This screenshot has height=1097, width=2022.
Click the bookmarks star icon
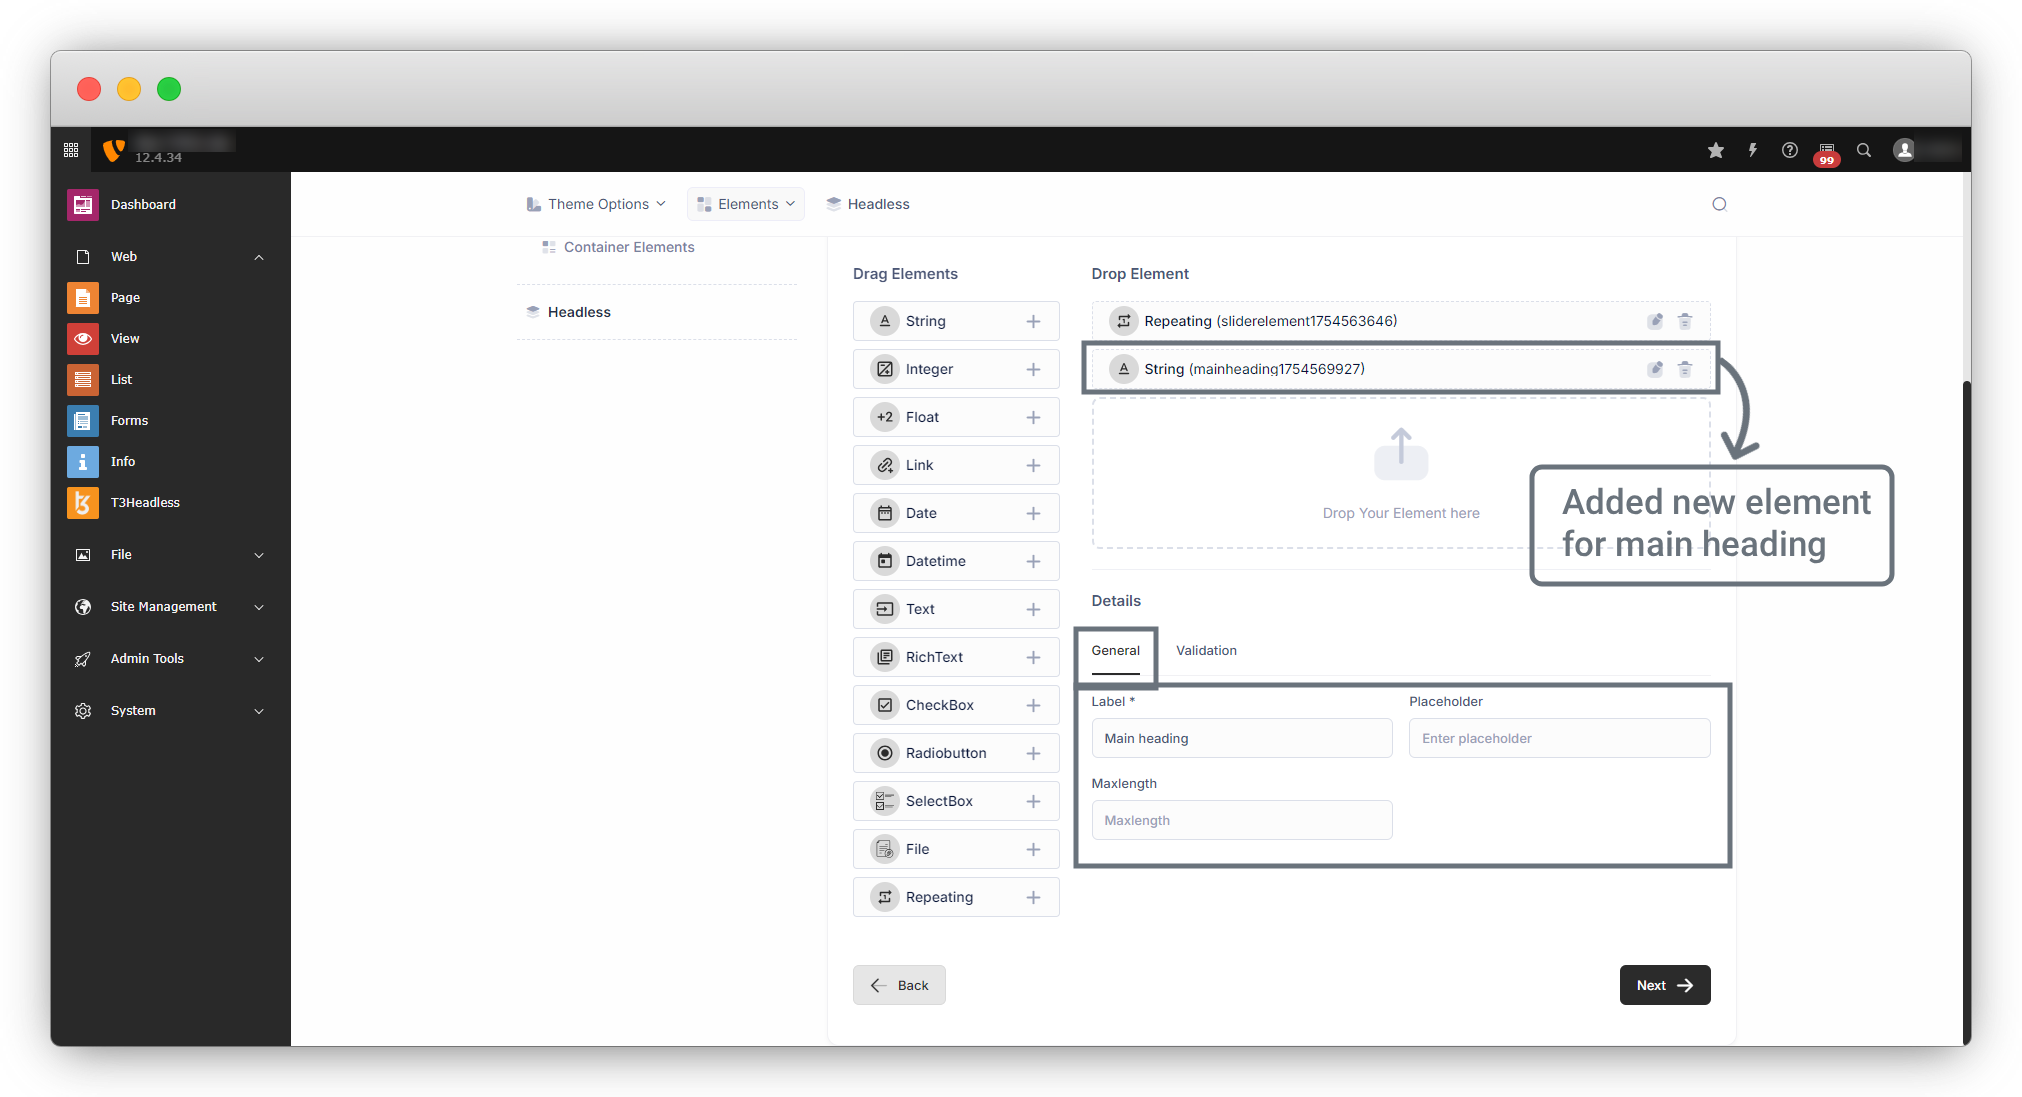[x=1716, y=150]
